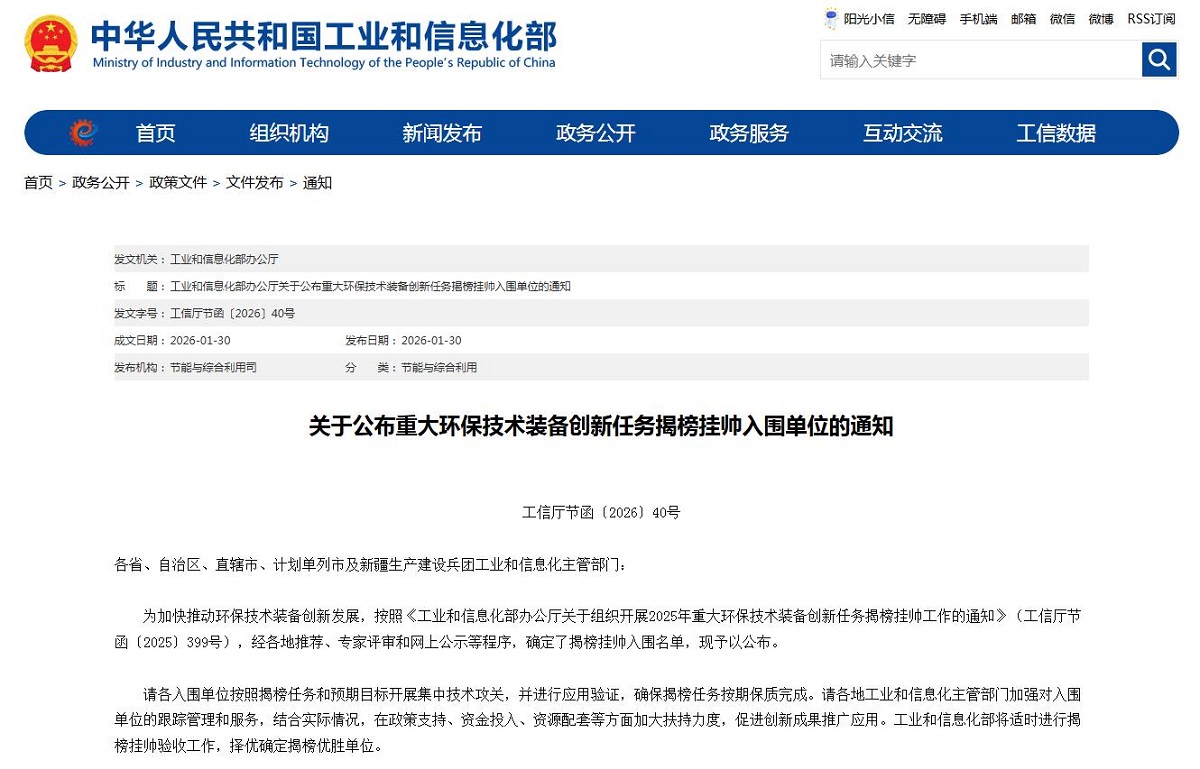Viewport: 1200px width, 769px height.
Task: Open the 微博 Weibo link
Action: (x=1101, y=18)
